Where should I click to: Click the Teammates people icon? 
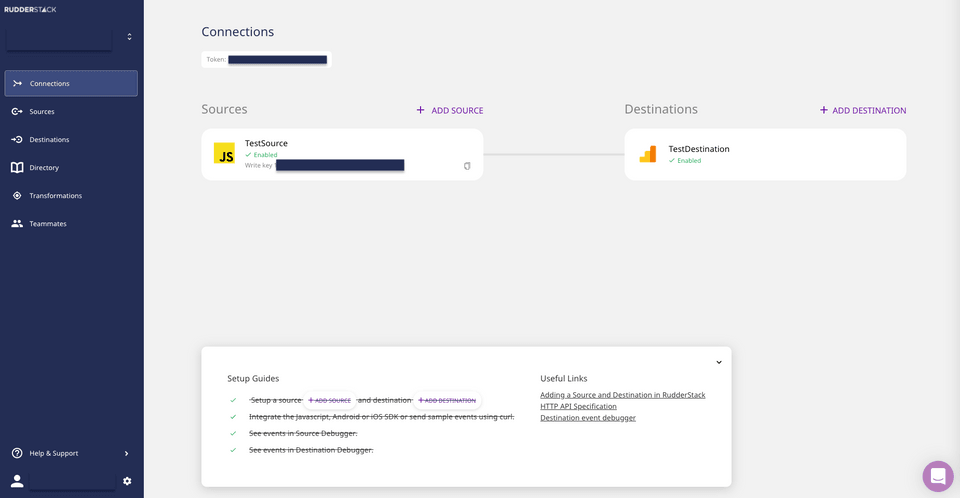coord(17,224)
